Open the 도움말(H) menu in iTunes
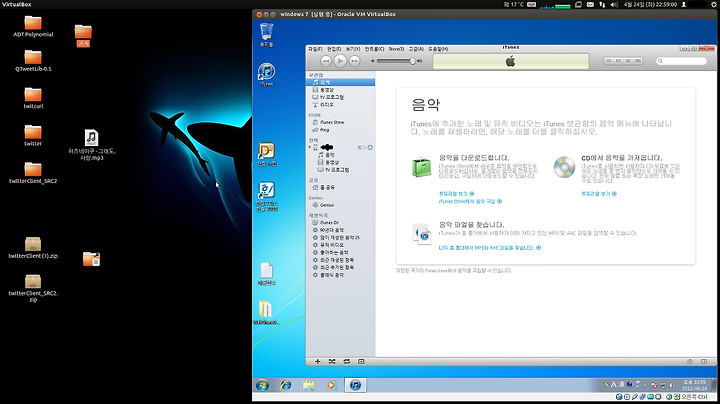720x404 pixels. [438, 49]
